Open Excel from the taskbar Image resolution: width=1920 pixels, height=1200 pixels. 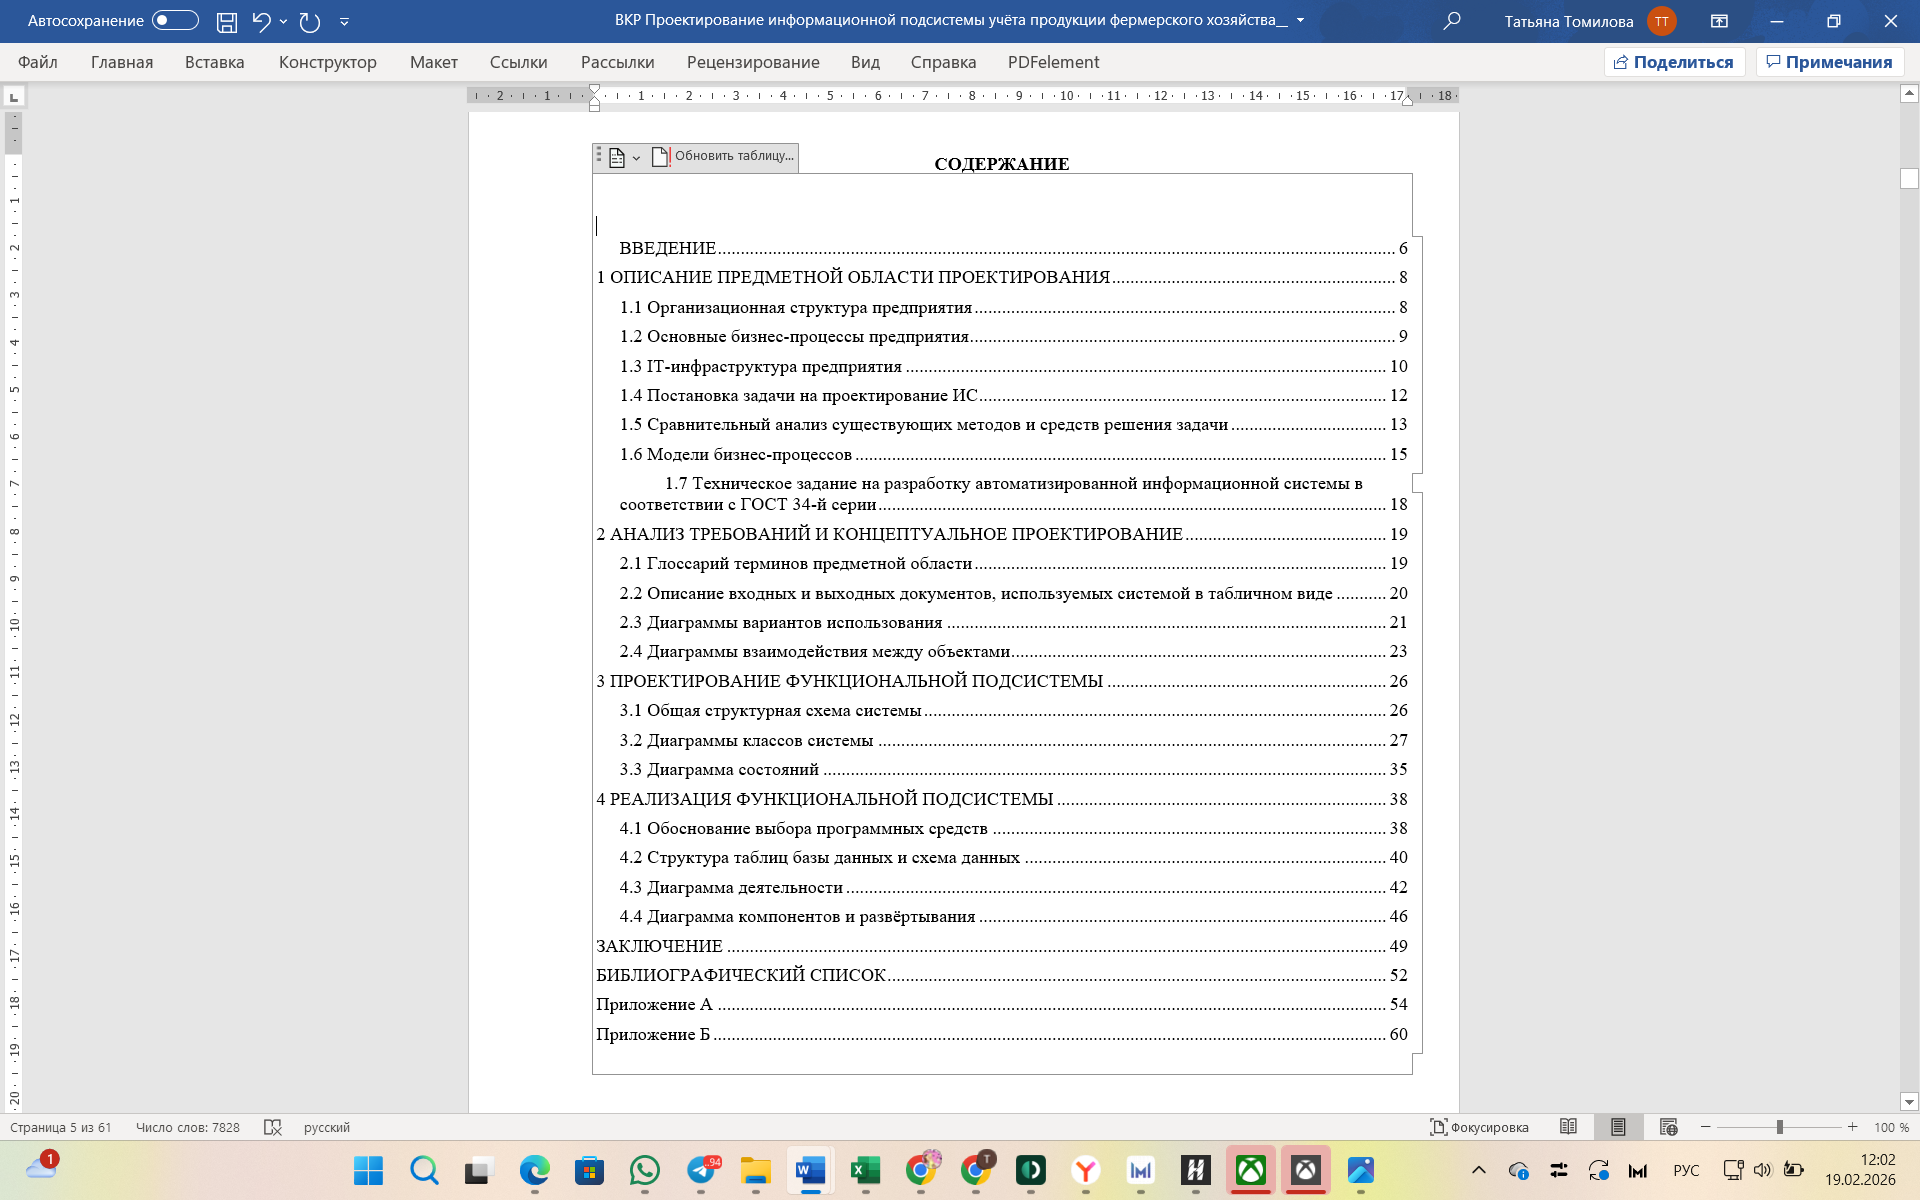click(865, 1170)
